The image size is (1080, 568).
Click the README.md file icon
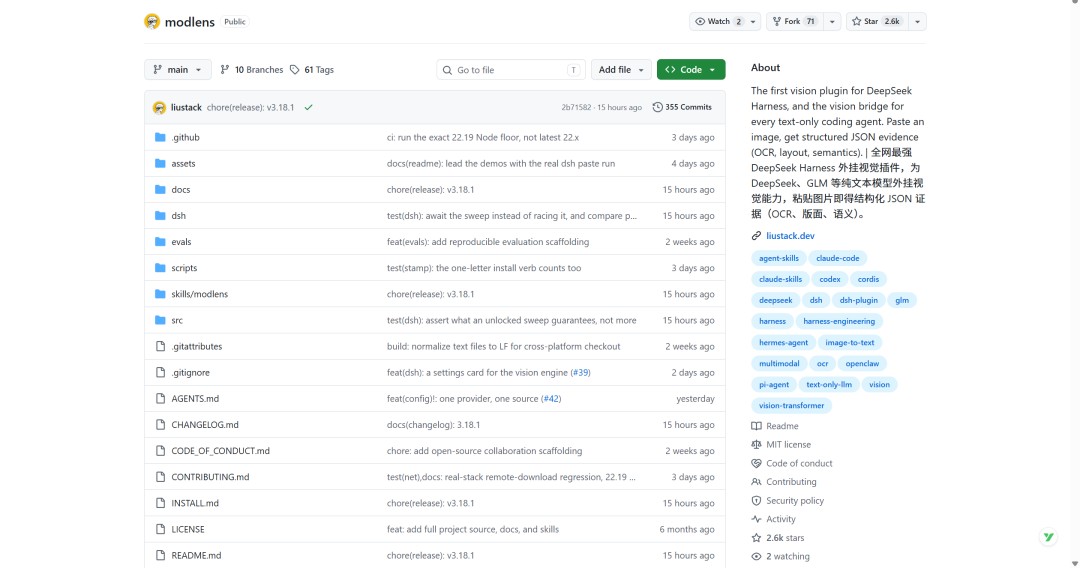point(160,556)
